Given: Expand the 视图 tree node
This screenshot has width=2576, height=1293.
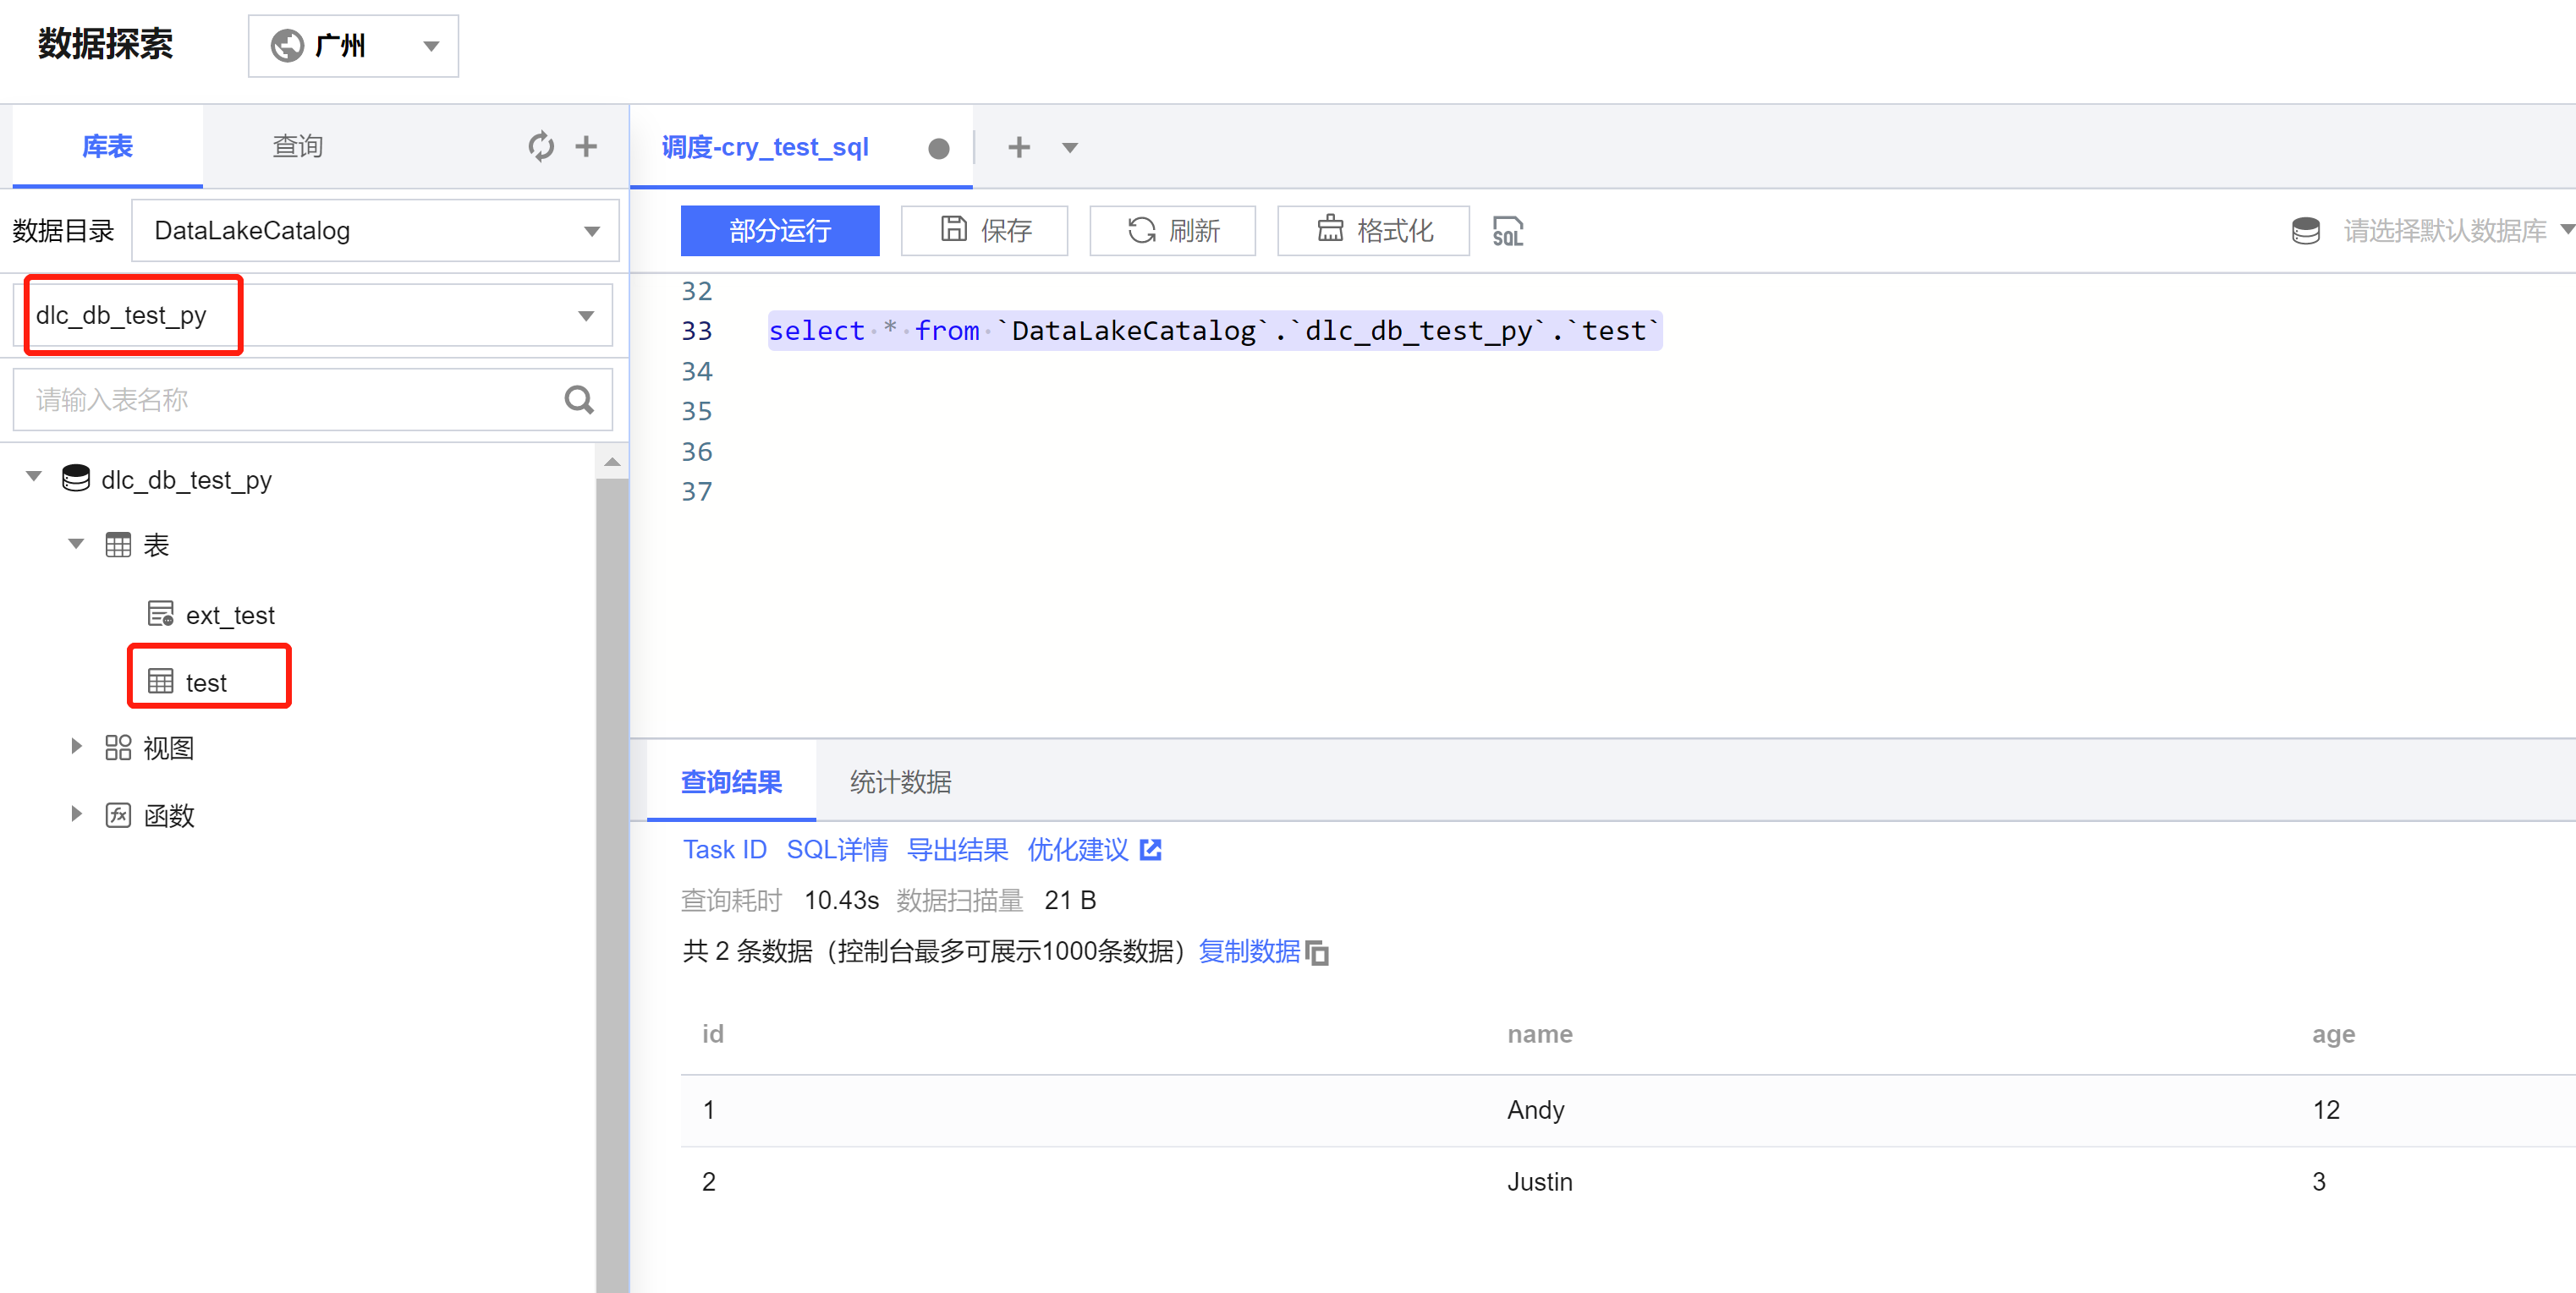Looking at the screenshot, I should (x=76, y=746).
